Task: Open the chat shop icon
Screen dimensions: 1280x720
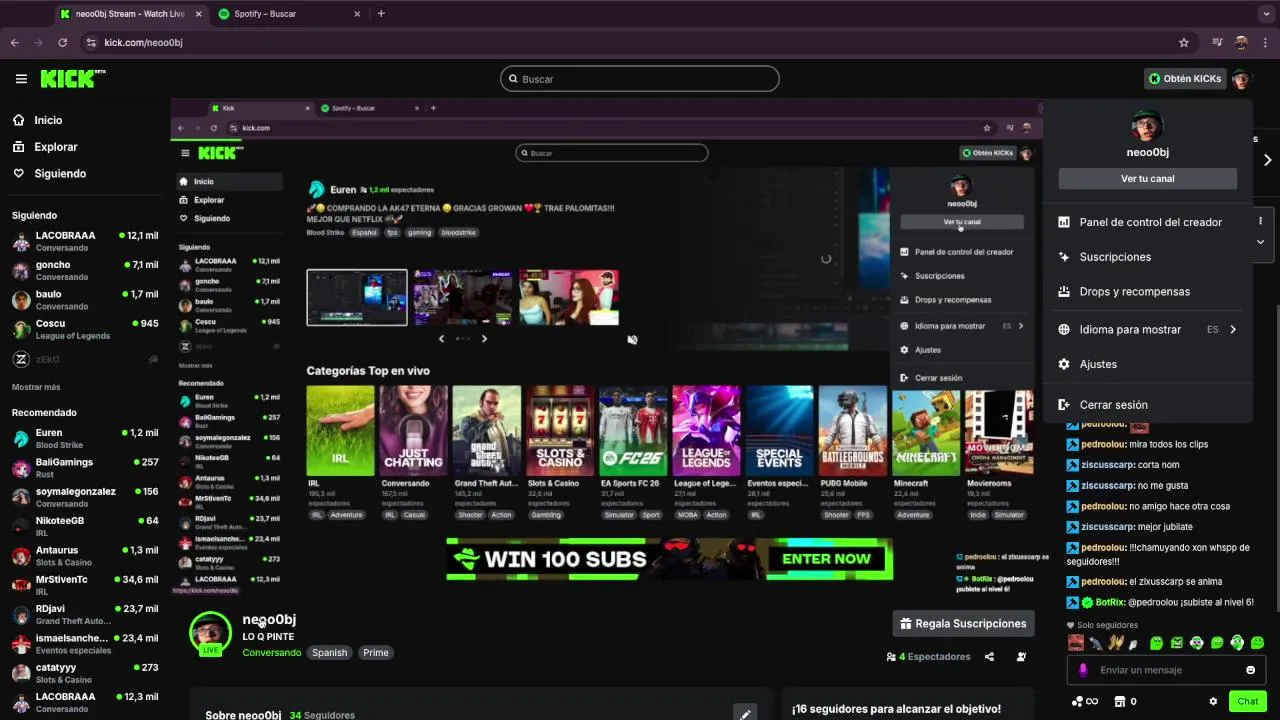Action: click(1120, 702)
